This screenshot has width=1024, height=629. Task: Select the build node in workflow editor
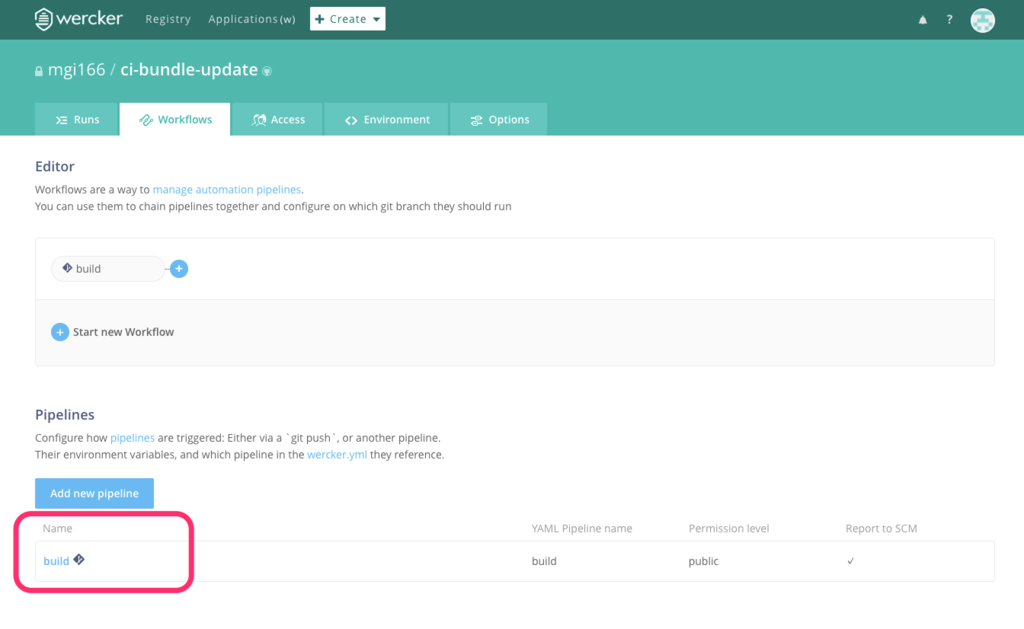tap(108, 268)
